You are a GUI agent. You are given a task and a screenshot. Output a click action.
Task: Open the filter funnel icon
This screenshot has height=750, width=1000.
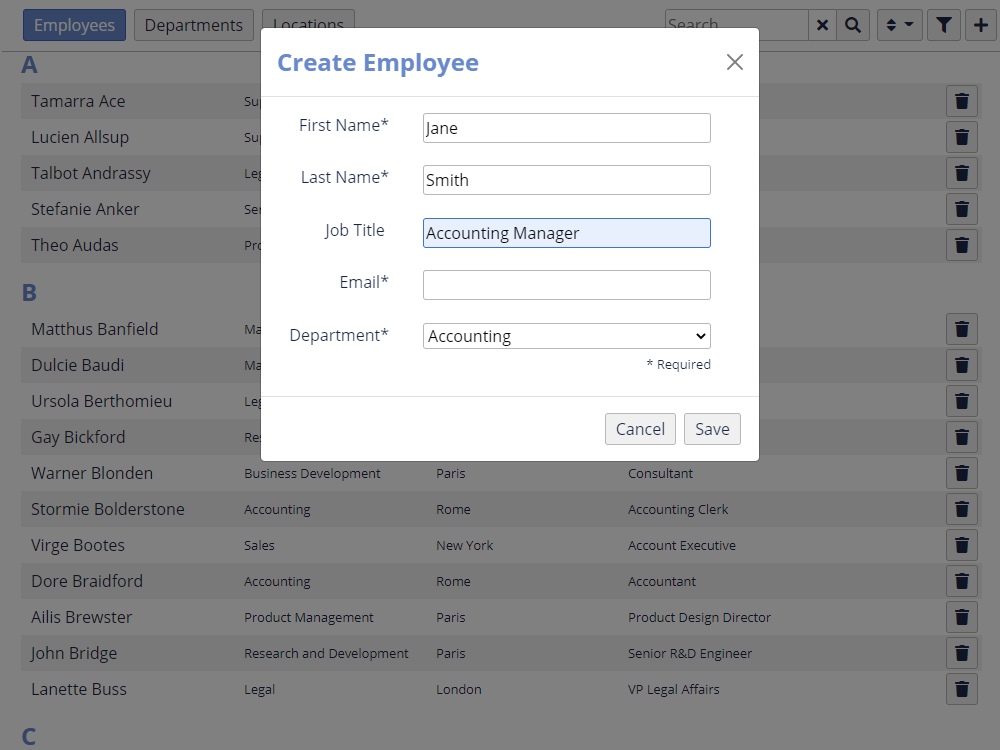point(943,25)
